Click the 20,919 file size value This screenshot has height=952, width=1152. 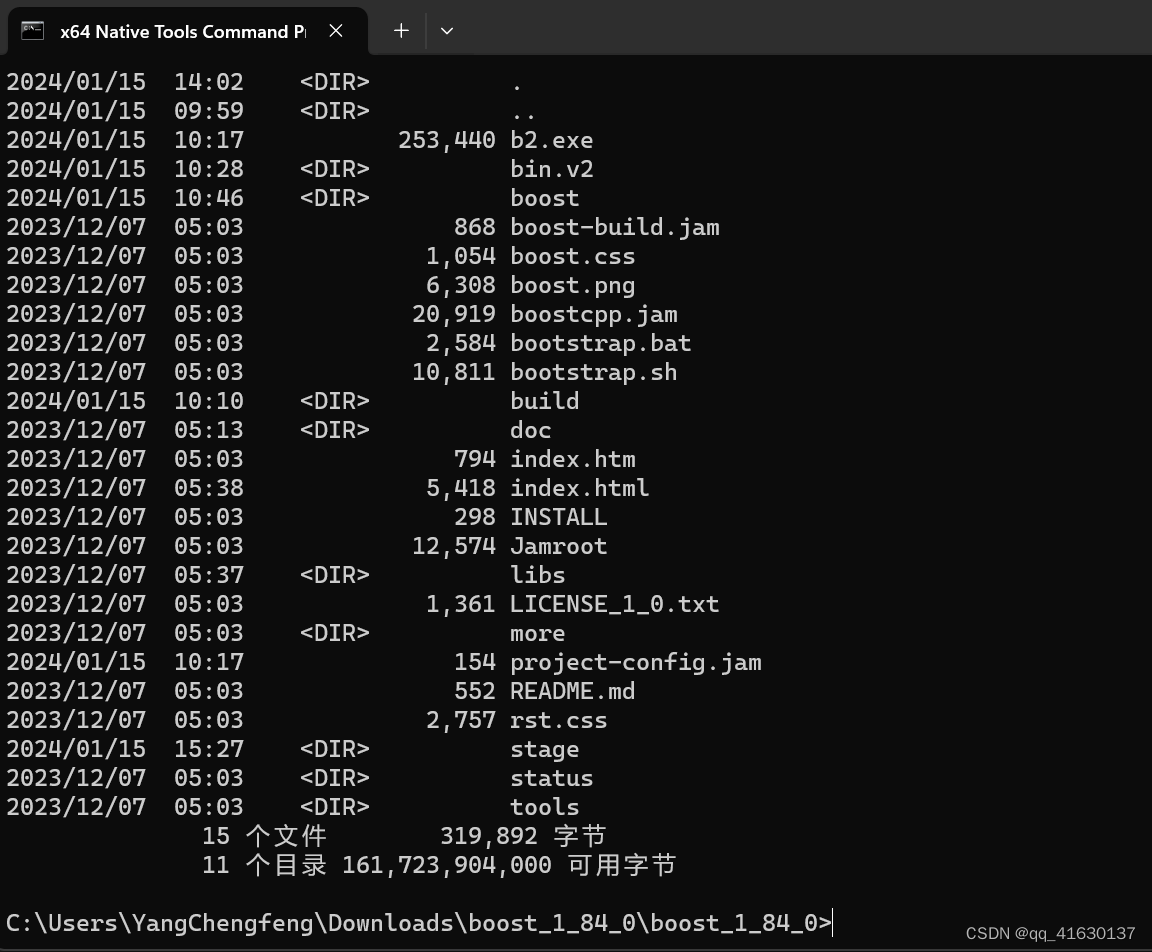coord(454,314)
